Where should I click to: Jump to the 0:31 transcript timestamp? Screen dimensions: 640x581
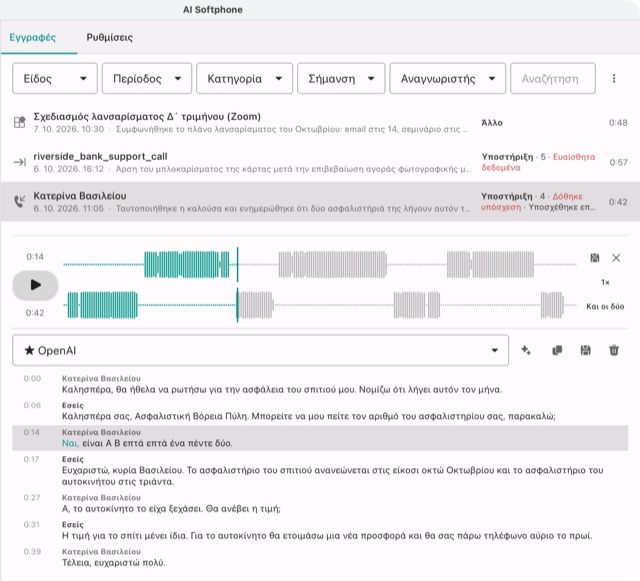coord(31,524)
